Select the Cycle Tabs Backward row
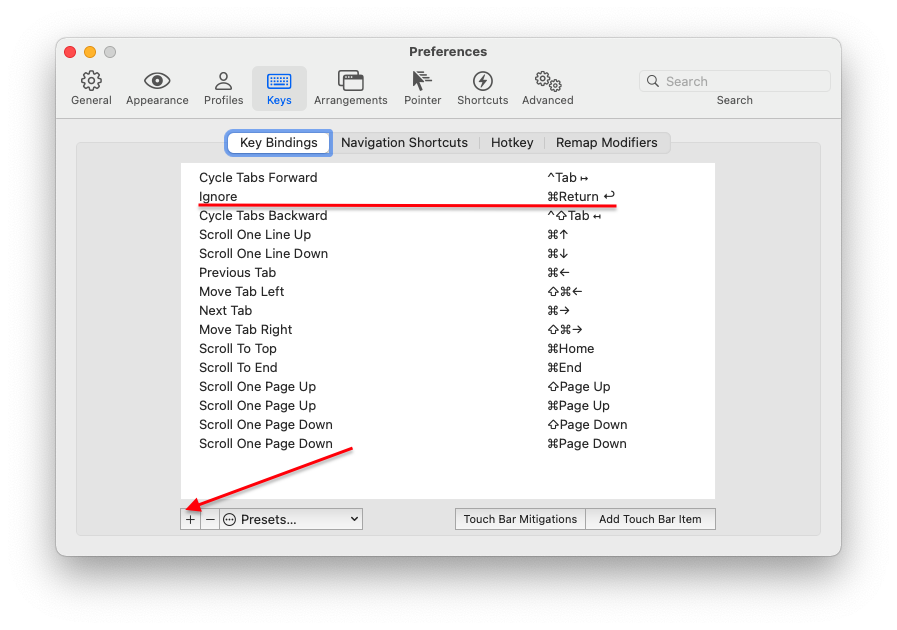Image resolution: width=897 pixels, height=630 pixels. coord(447,216)
